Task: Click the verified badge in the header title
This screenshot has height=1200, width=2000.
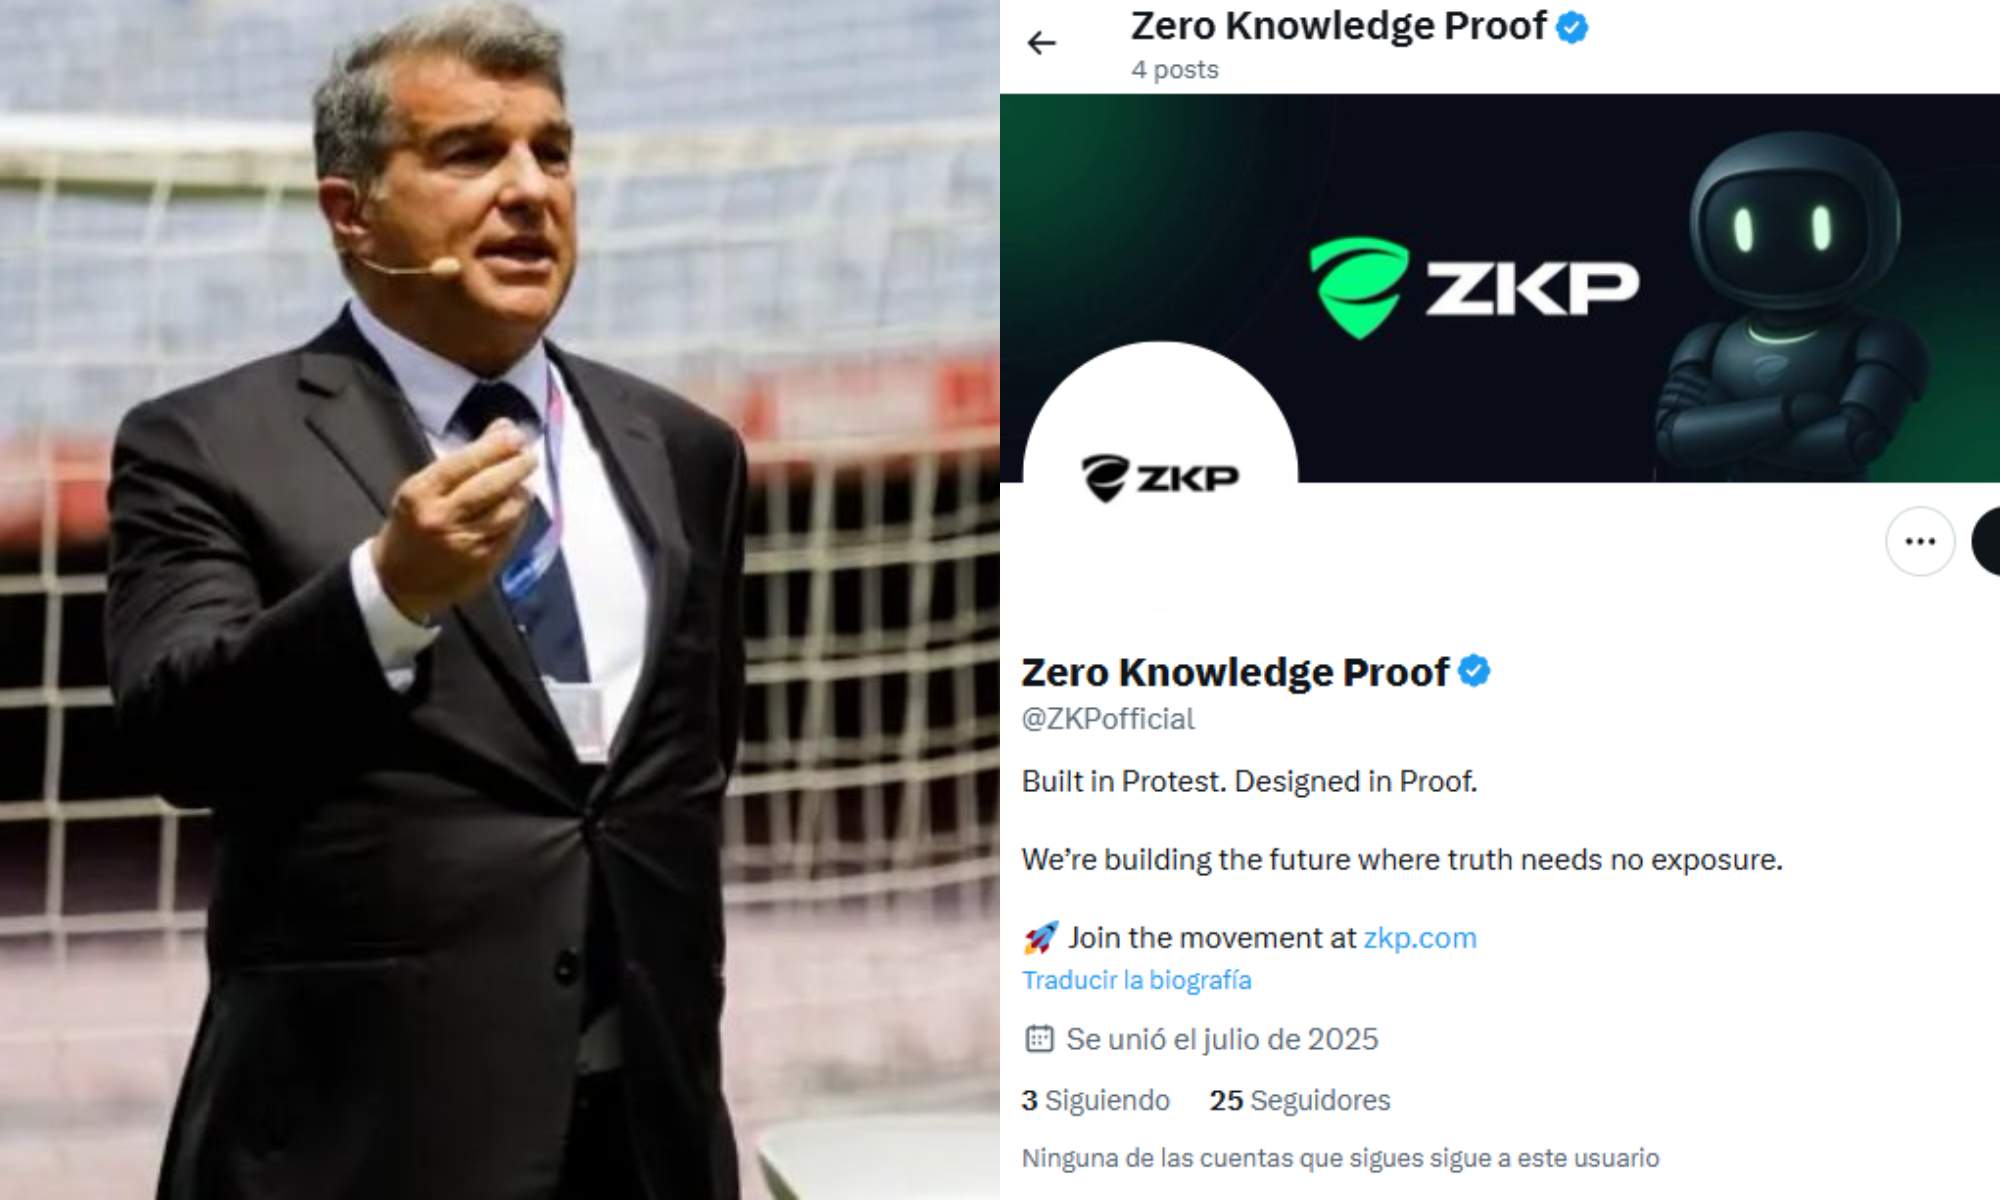Action: click(x=1572, y=27)
